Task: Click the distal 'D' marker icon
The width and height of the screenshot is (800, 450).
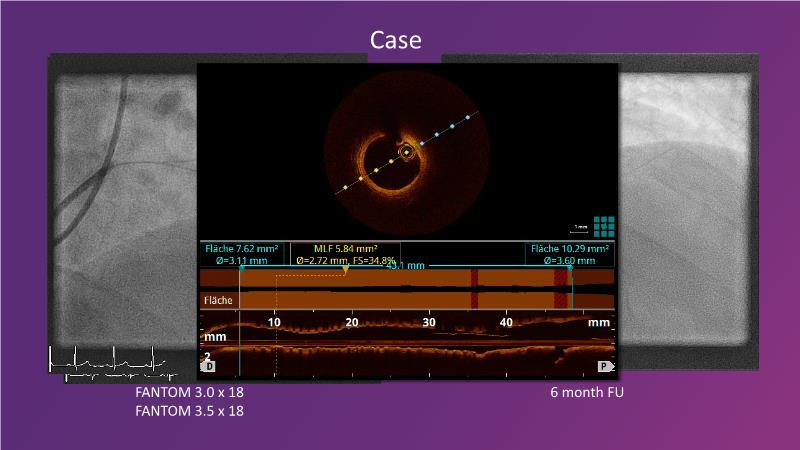Action: [208, 367]
